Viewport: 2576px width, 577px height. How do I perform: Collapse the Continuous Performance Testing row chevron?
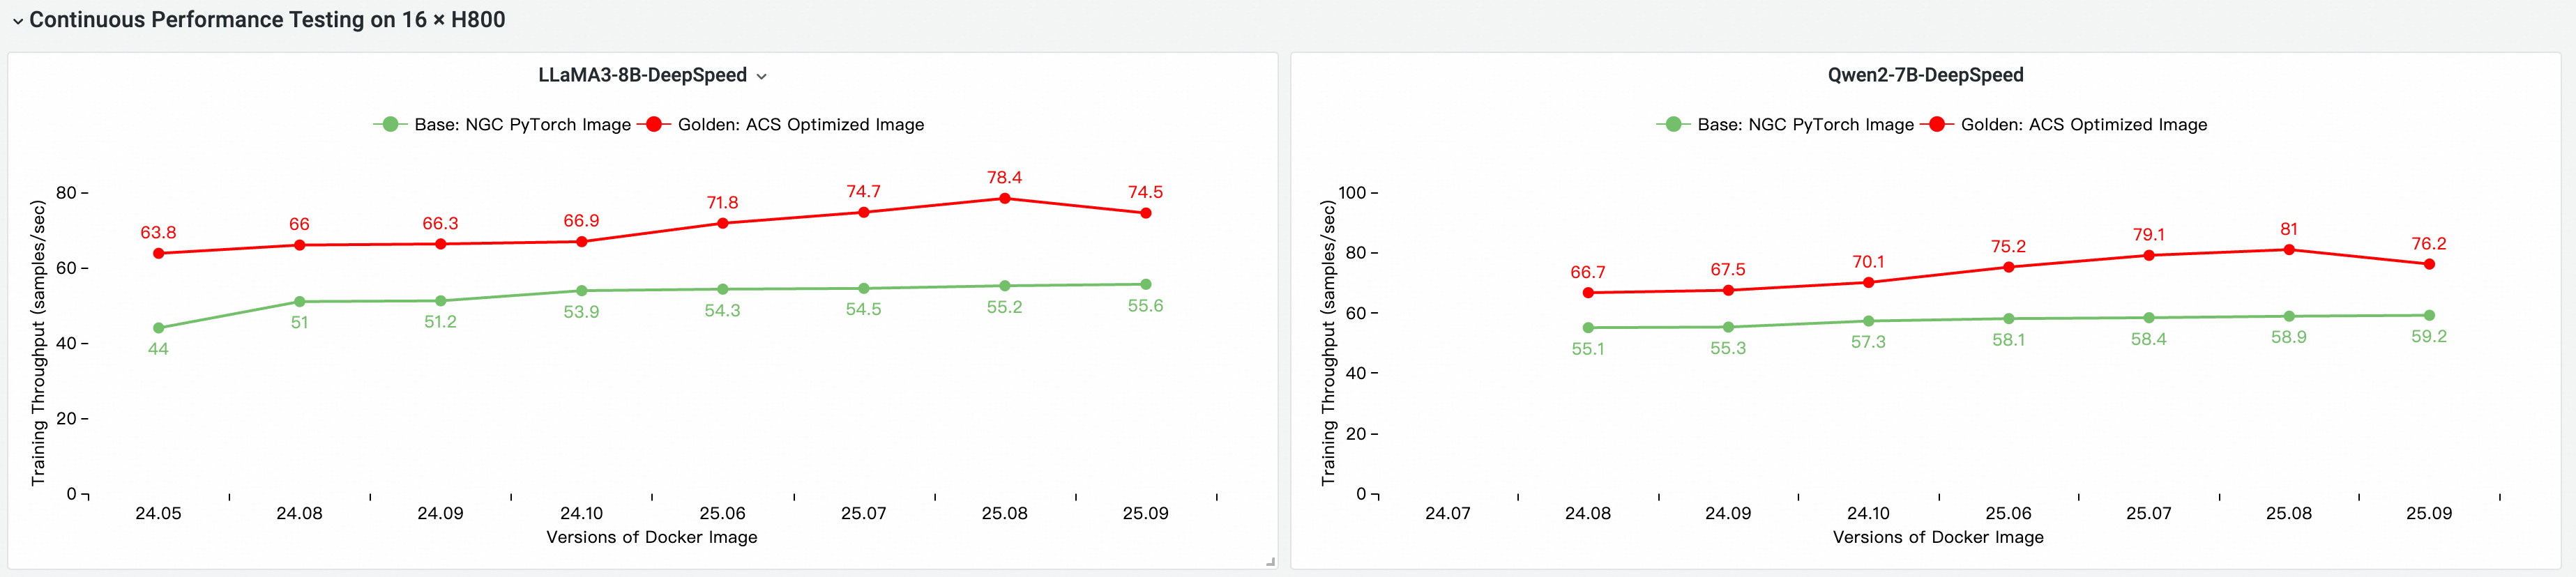click(17, 21)
